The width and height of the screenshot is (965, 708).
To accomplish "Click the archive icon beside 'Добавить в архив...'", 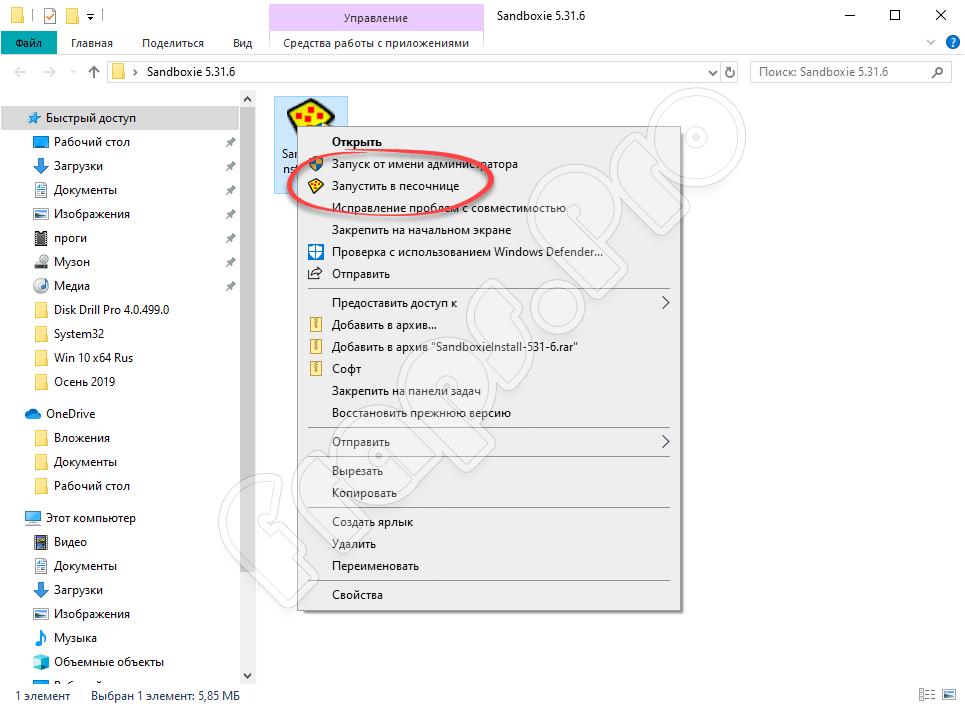I will 315,325.
